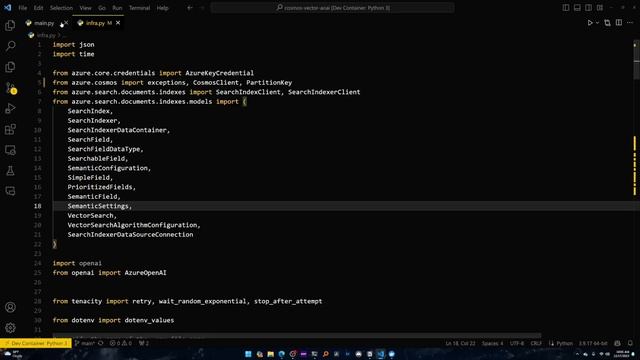Image resolution: width=640 pixels, height=360 pixels.
Task: Click the forwarded ports status item
Action: 144,343
